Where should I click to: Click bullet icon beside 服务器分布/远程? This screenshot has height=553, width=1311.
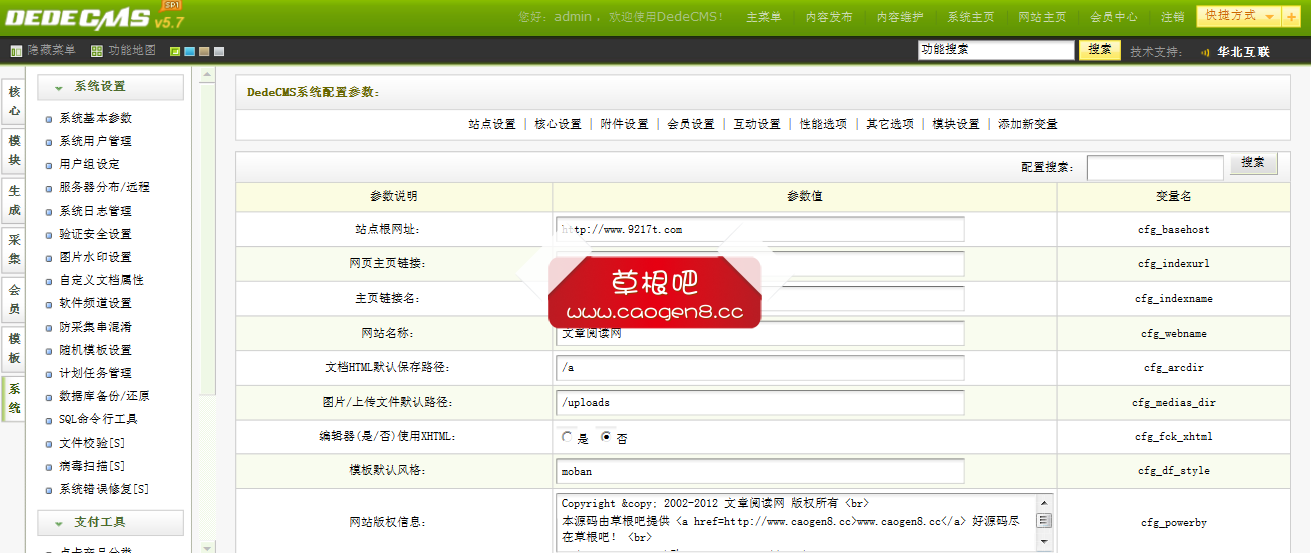[49, 188]
